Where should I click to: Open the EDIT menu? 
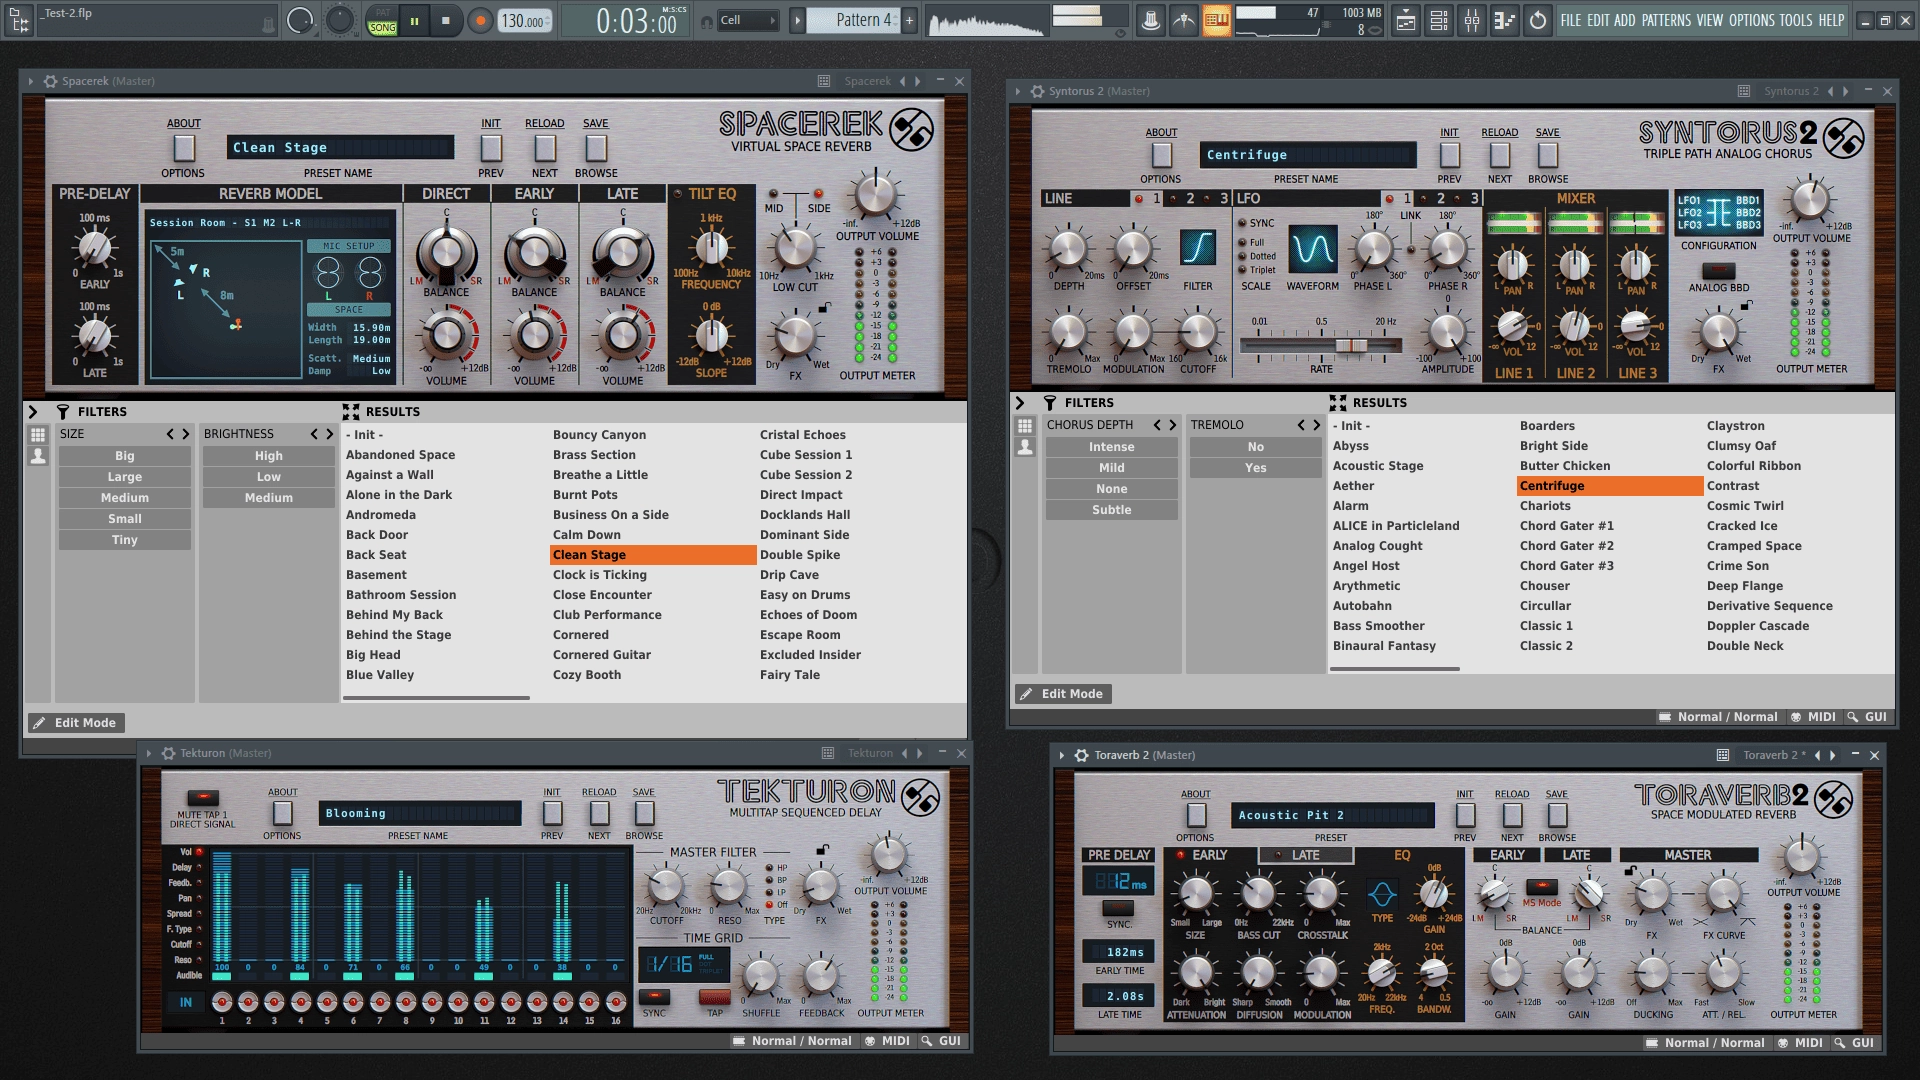tap(1598, 20)
